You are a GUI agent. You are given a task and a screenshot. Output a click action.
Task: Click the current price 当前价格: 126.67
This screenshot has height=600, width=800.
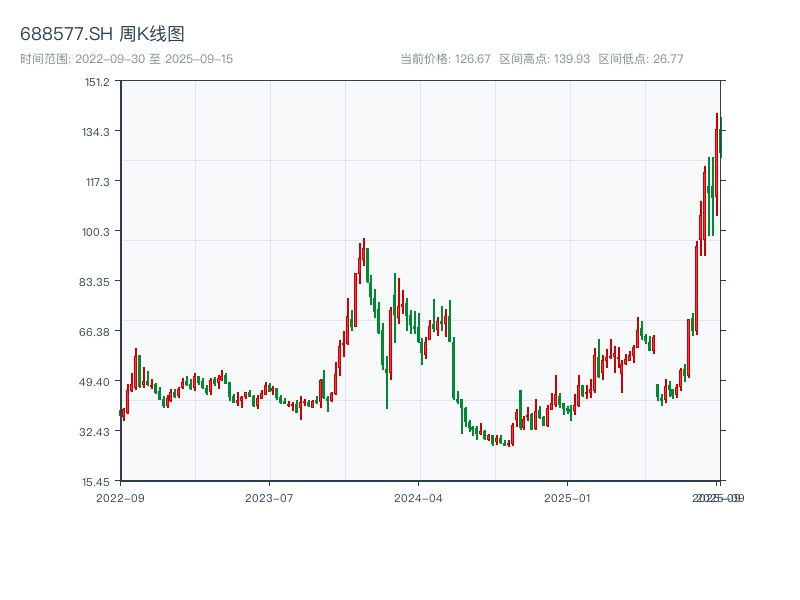(x=445, y=59)
